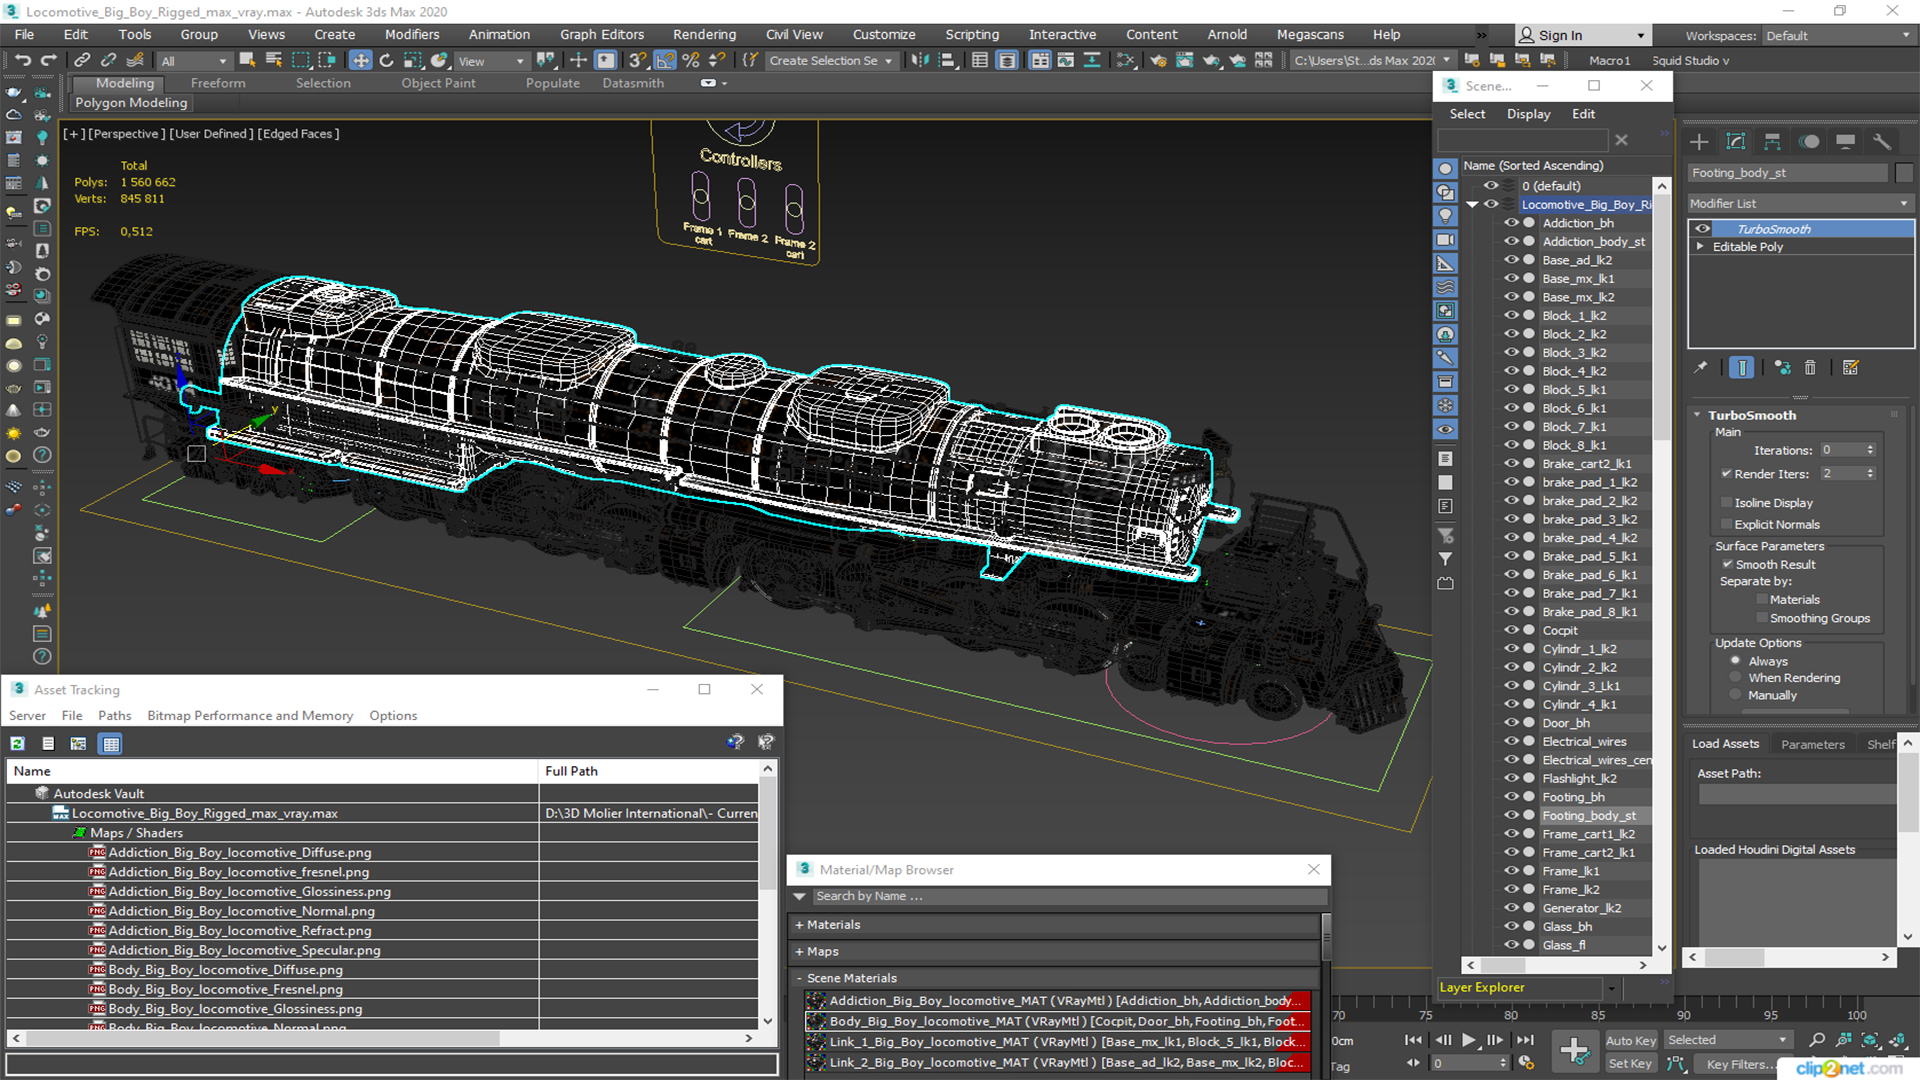Open the Motion command panel tab
This screenshot has height=1080, width=1920.
pyautogui.click(x=1809, y=142)
